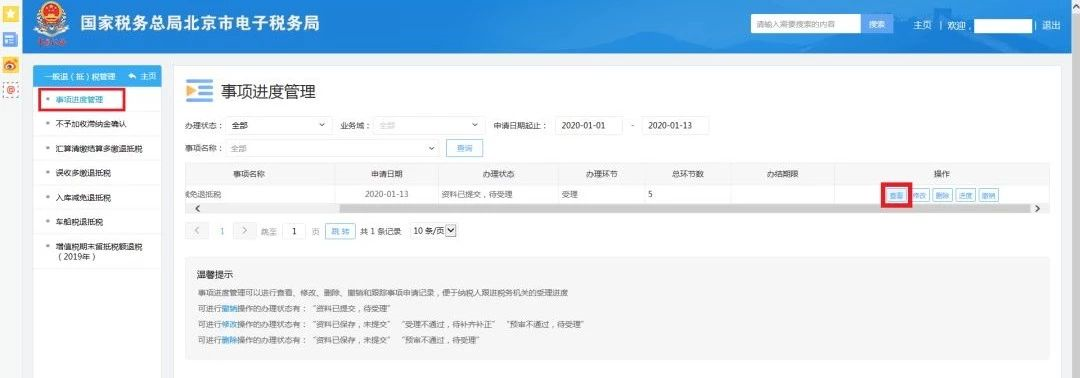Click the 修改 edit button in table row
This screenshot has width=1080, height=378.
click(920, 196)
